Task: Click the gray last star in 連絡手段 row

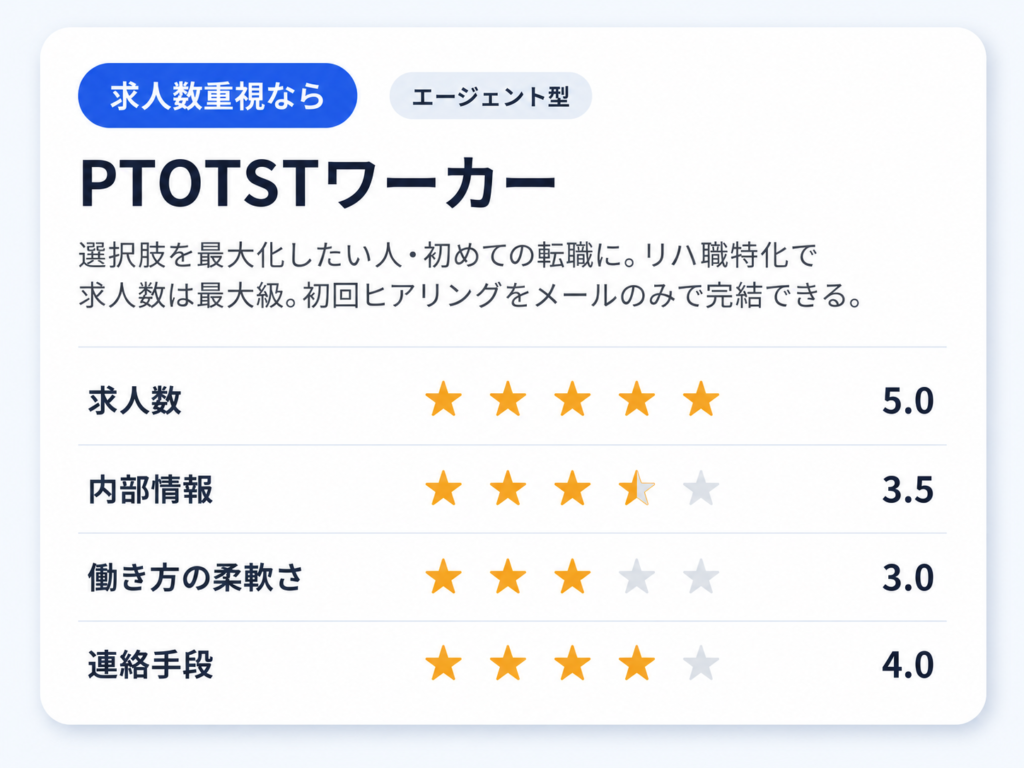Action: click(701, 664)
